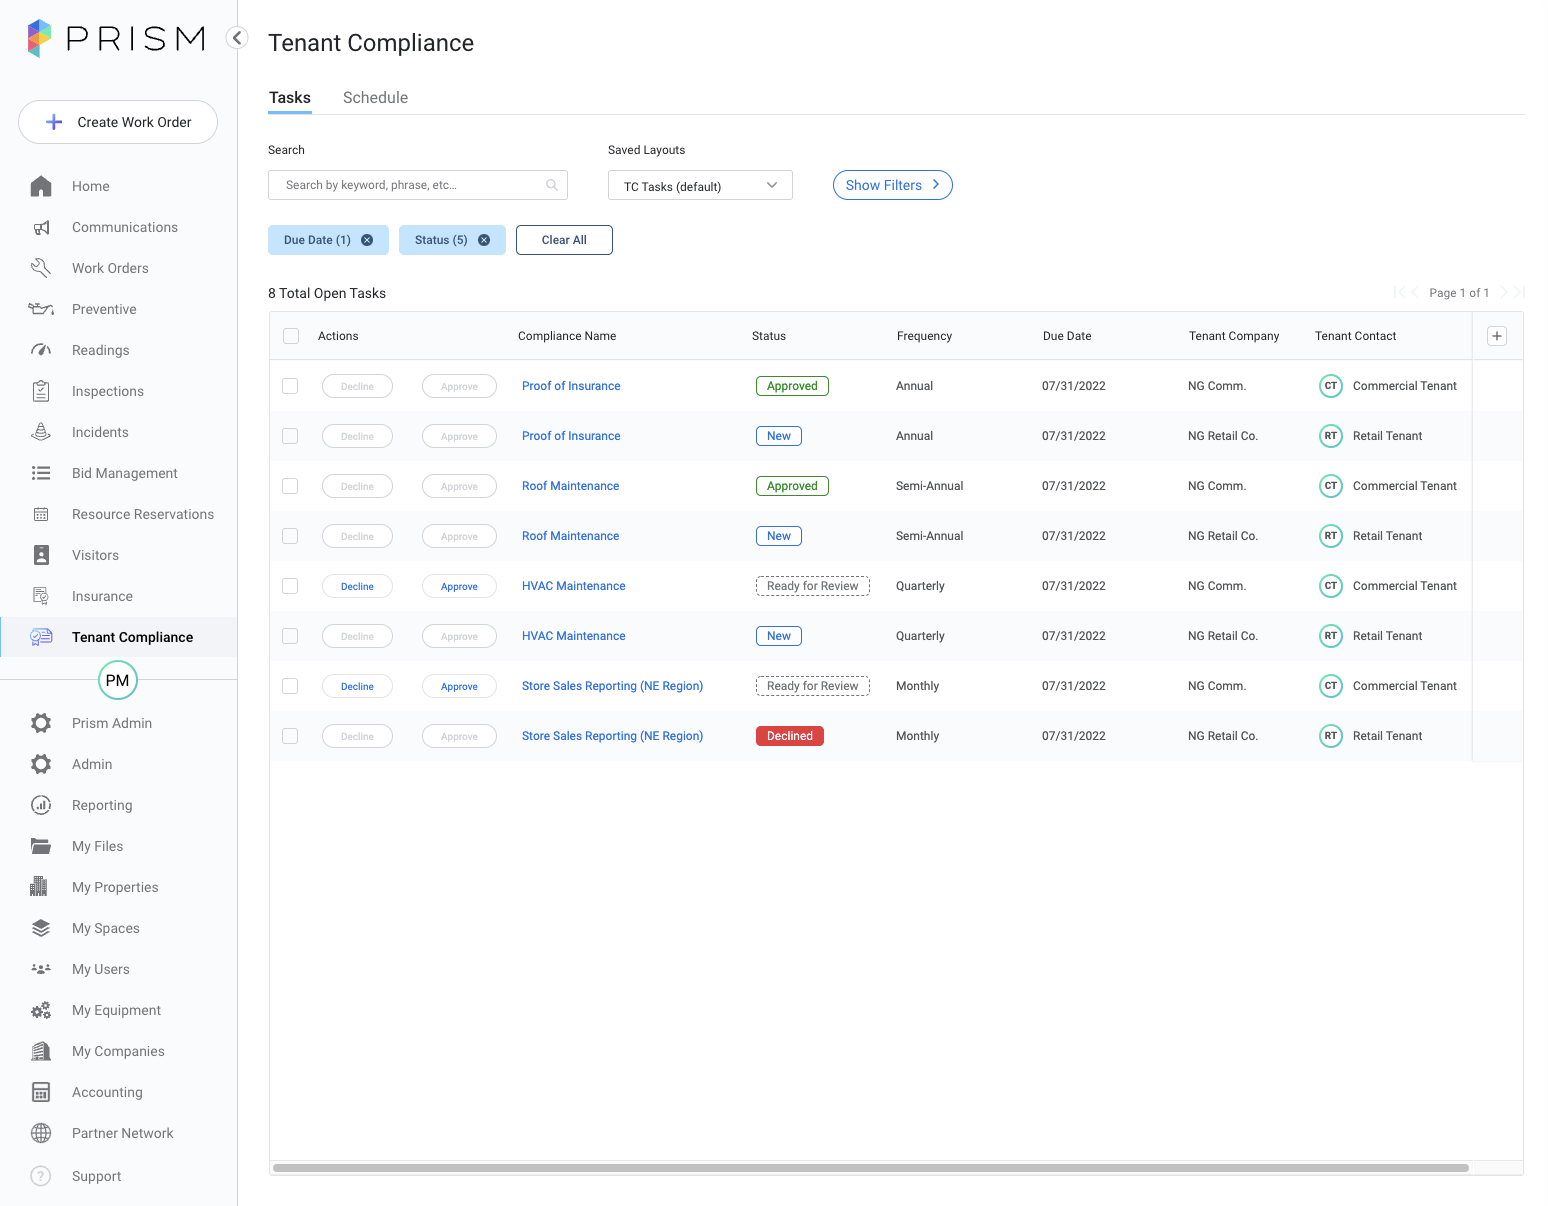
Task: Click the Partner Network globe icon
Action: click(41, 1132)
